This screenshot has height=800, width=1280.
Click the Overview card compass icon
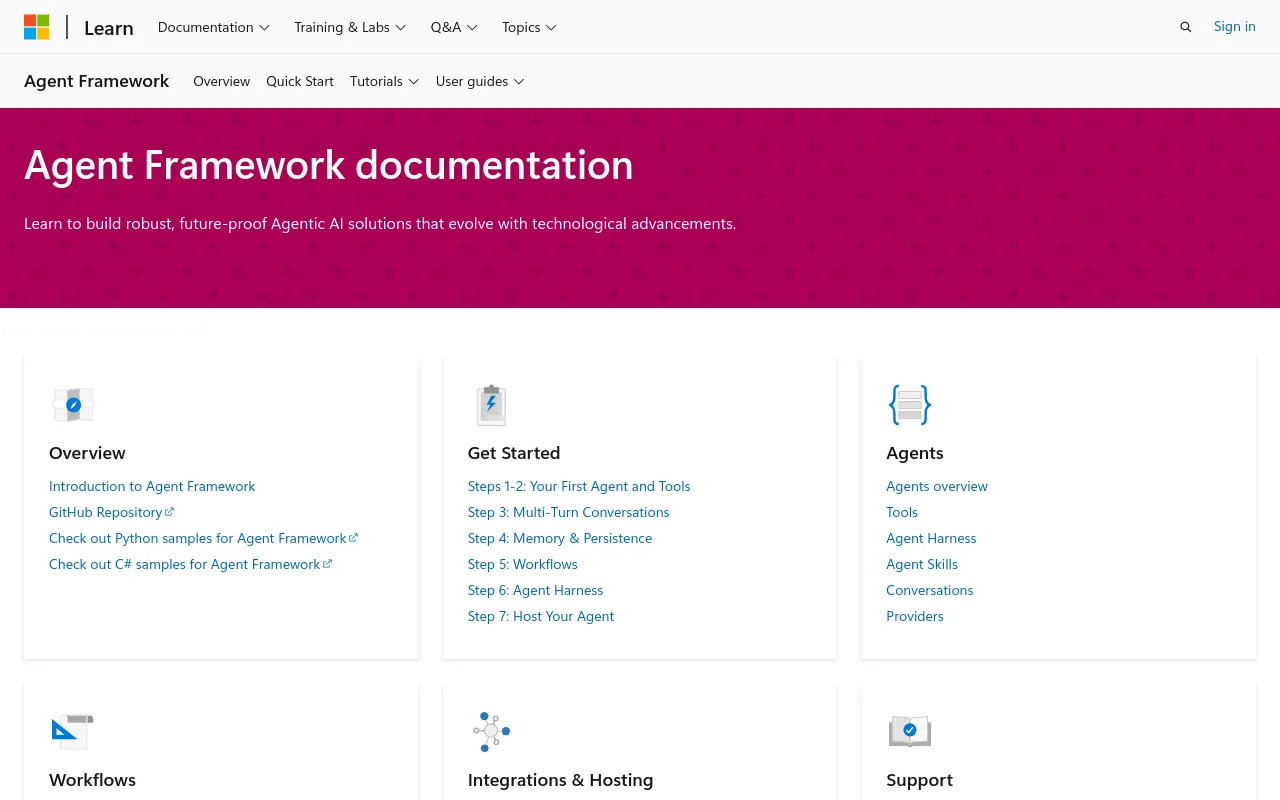pos(73,405)
